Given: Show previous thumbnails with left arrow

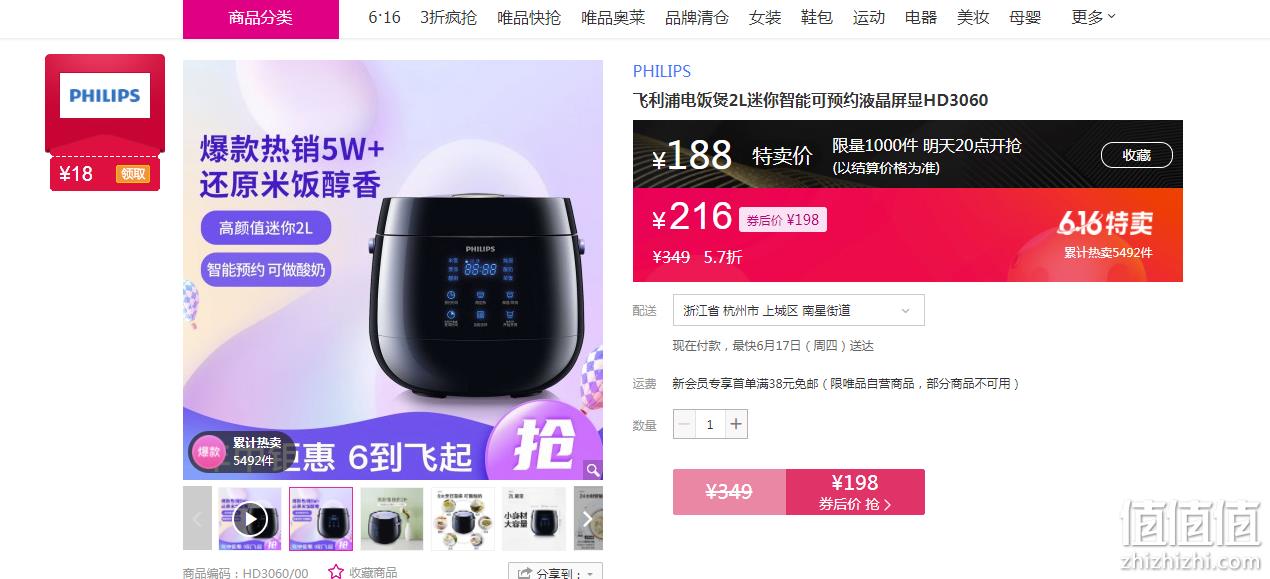Looking at the screenshot, I should pyautogui.click(x=197, y=518).
